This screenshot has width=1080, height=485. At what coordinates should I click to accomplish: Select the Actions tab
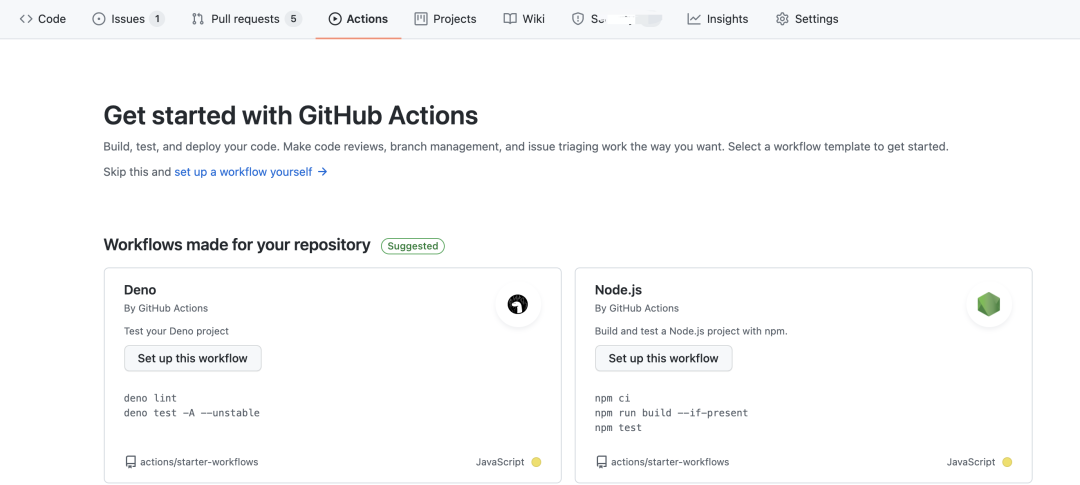358,19
